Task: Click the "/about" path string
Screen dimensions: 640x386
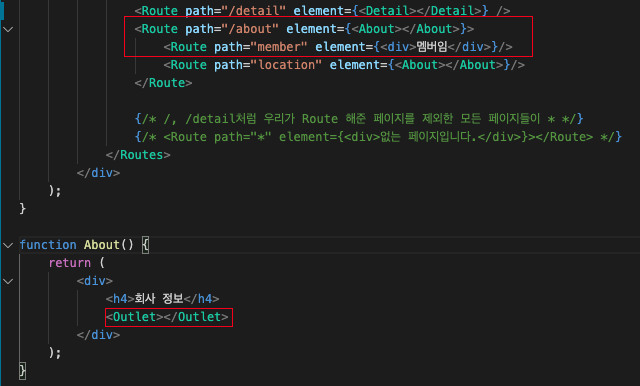Action: [x=250, y=29]
